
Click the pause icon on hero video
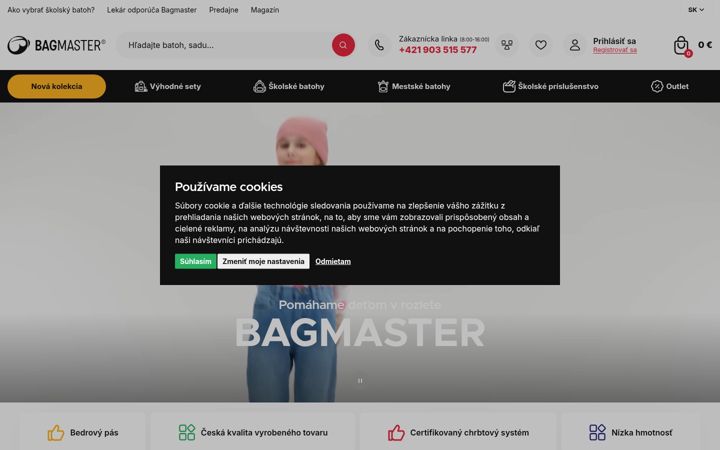(360, 381)
